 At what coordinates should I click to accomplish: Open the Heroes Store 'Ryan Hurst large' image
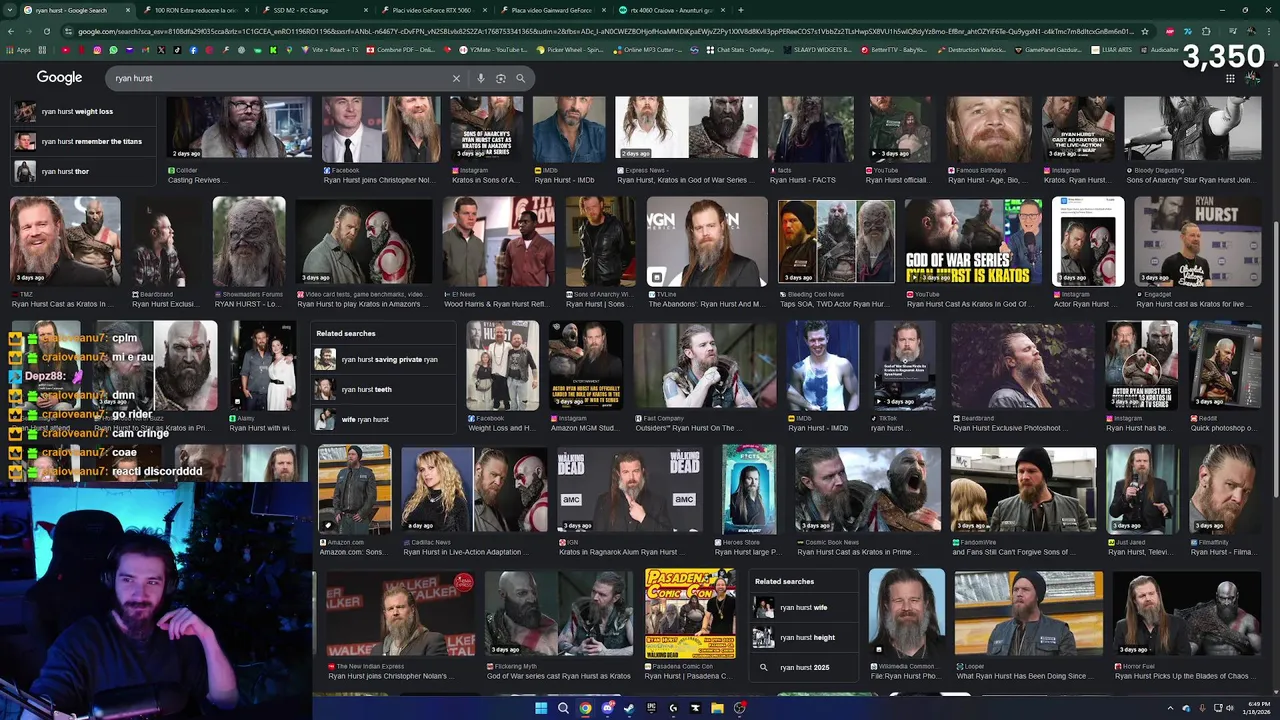tap(749, 489)
